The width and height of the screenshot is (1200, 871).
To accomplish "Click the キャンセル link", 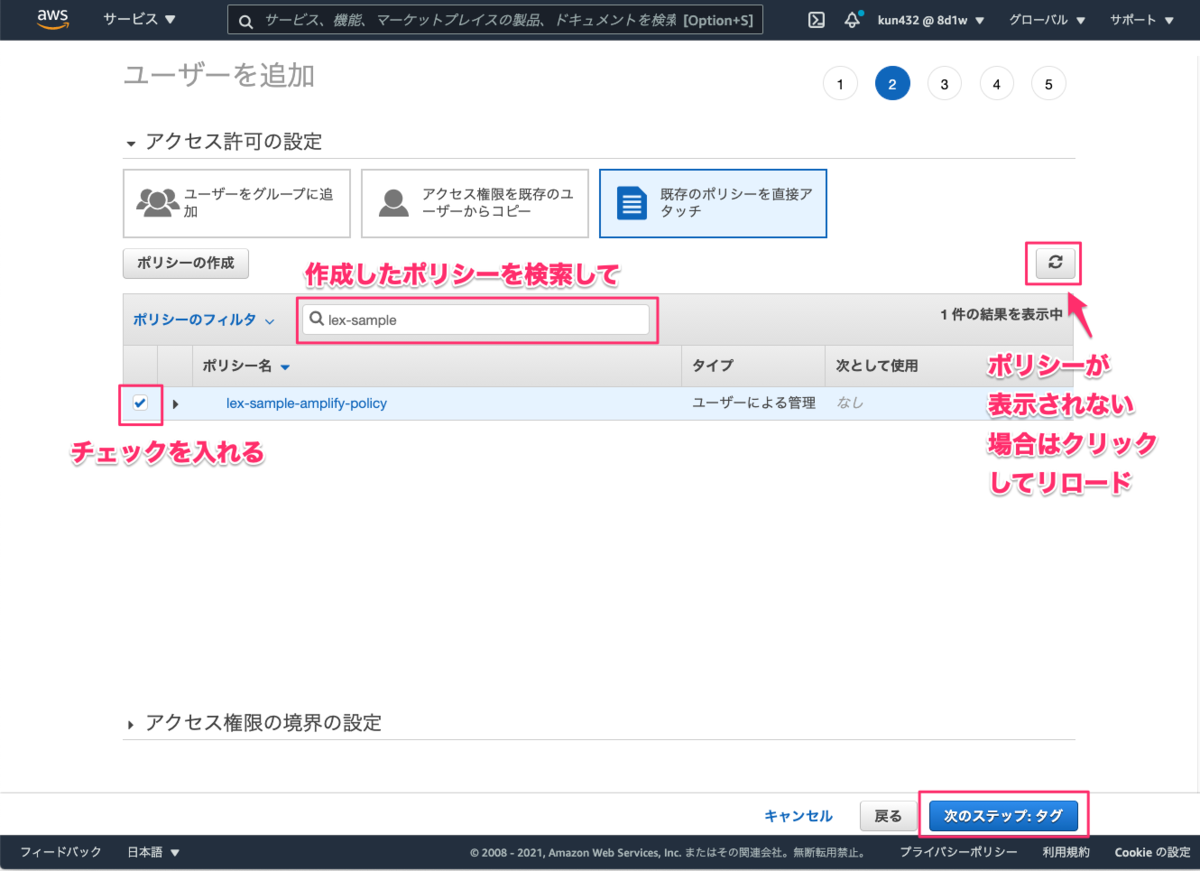I will pos(798,815).
